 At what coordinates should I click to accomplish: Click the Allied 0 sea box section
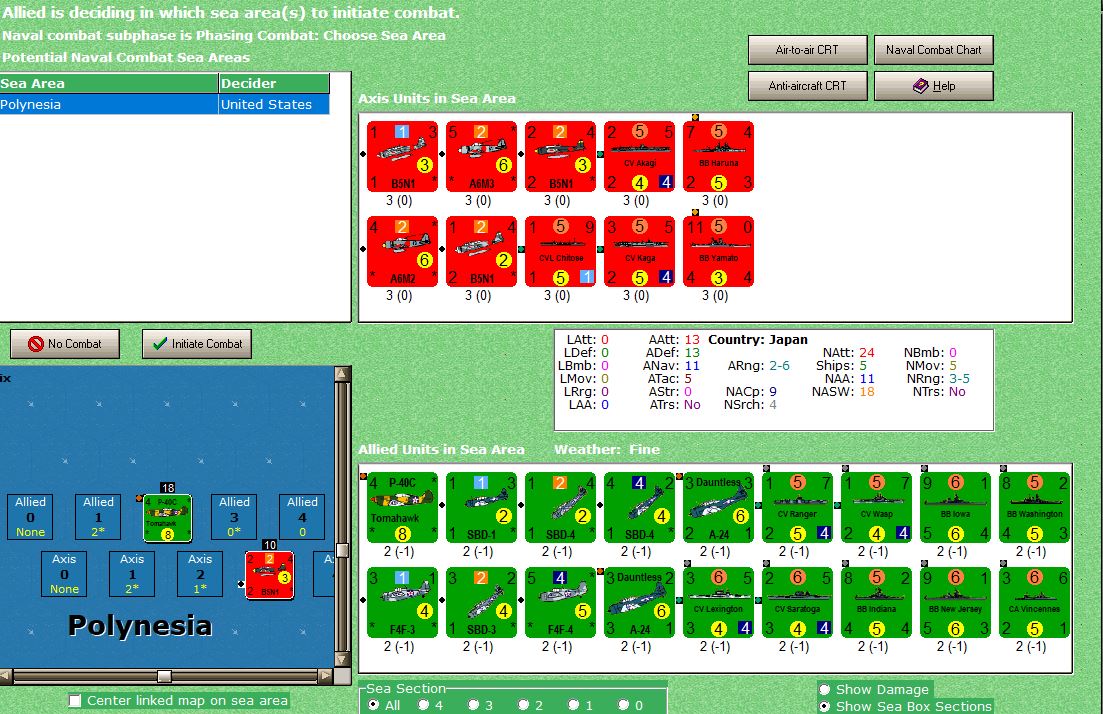coord(30,517)
